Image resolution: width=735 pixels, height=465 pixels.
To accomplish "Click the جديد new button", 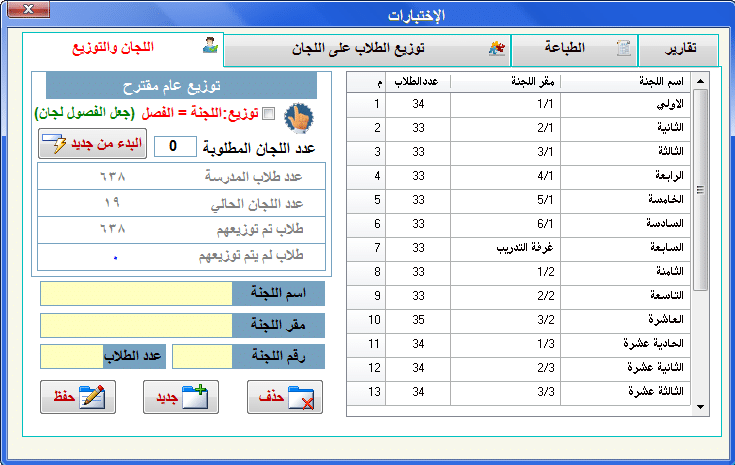I will point(181,397).
